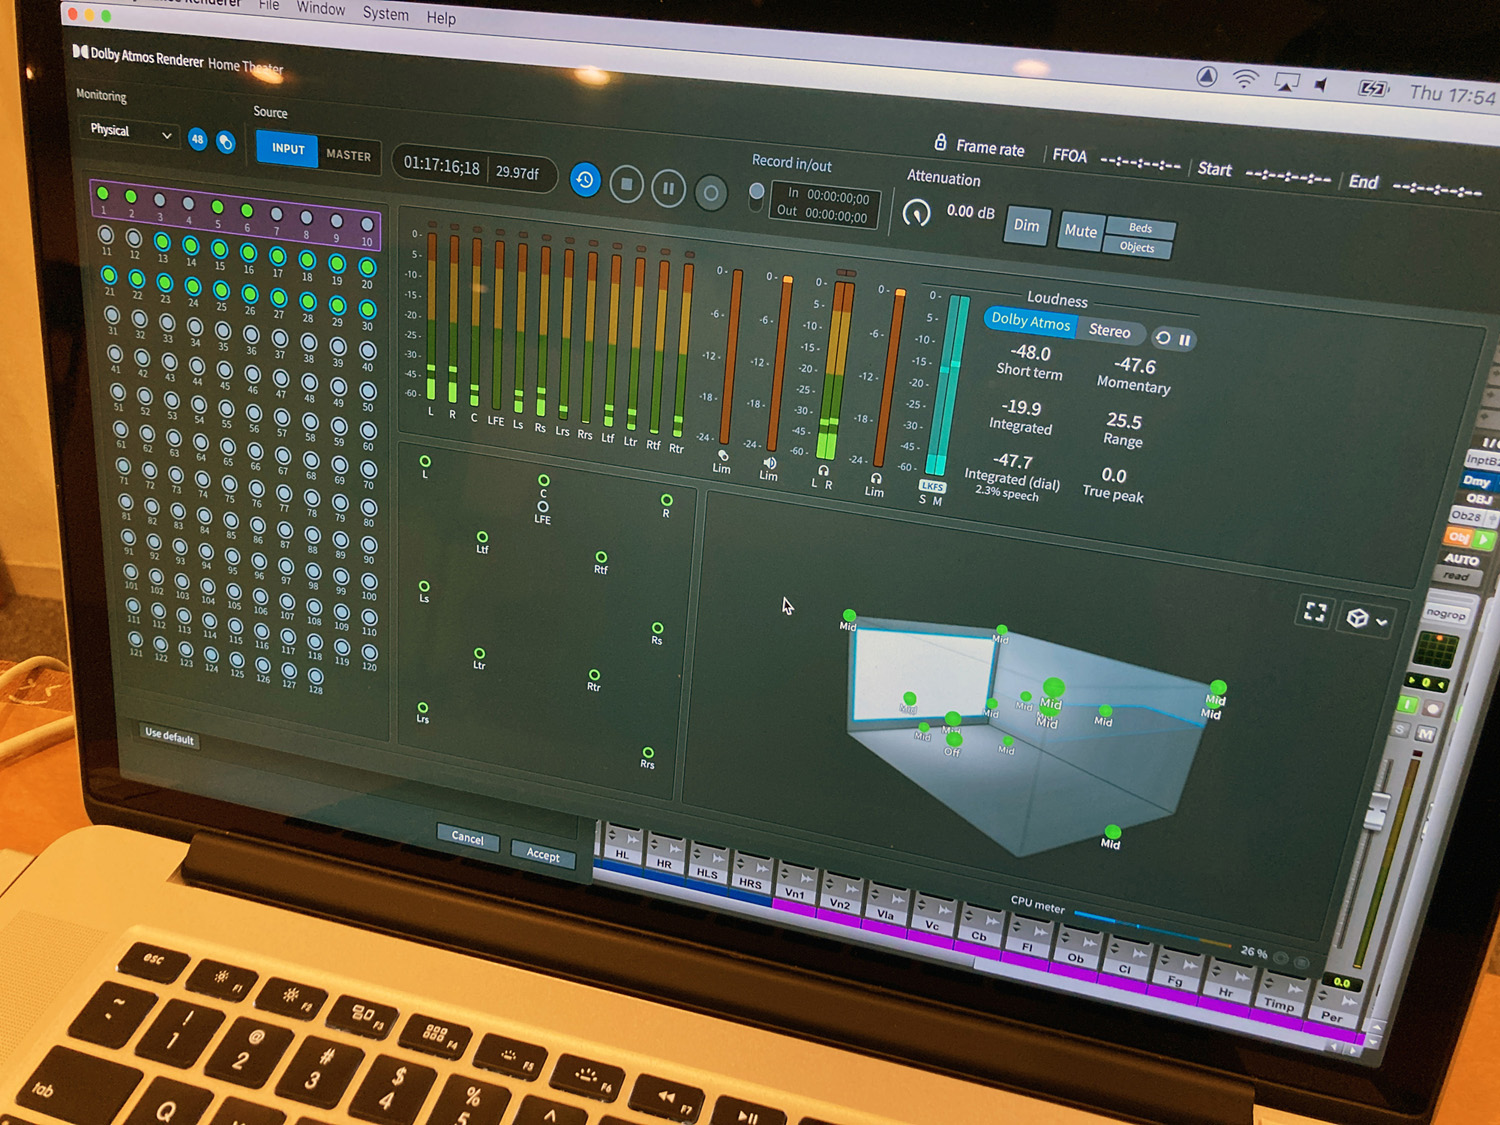Click the AirPlay display icon in menu bar
The image size is (1500, 1125).
click(x=1286, y=83)
